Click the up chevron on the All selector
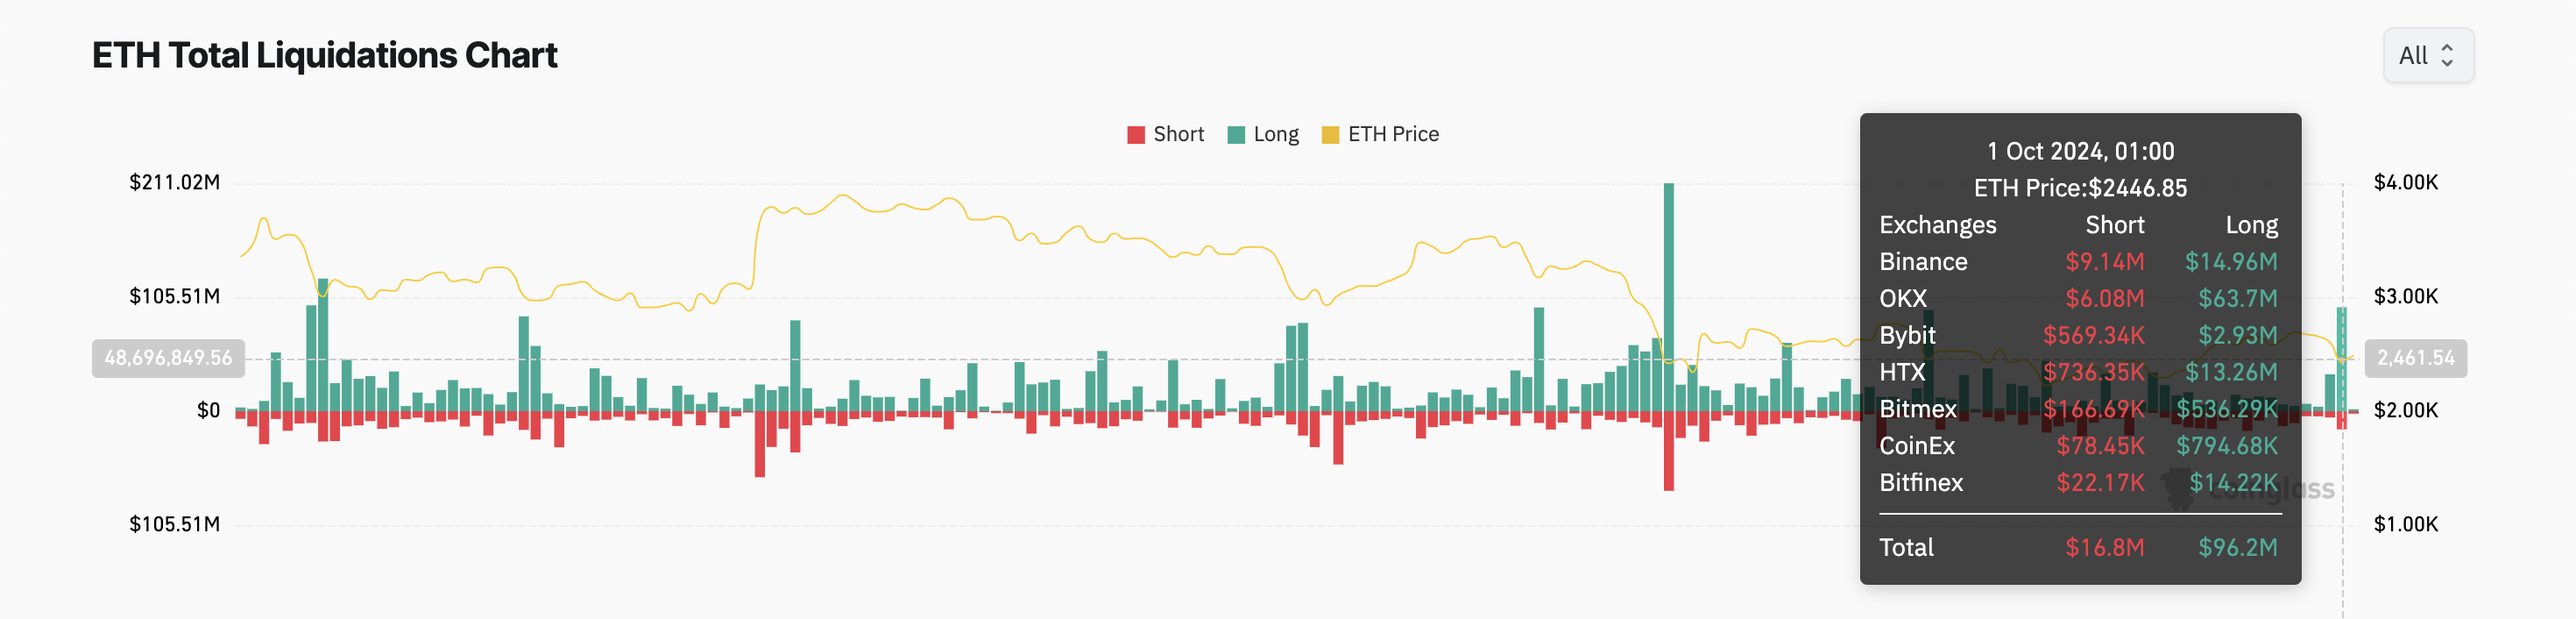The width and height of the screenshot is (2576, 619). point(2447,50)
